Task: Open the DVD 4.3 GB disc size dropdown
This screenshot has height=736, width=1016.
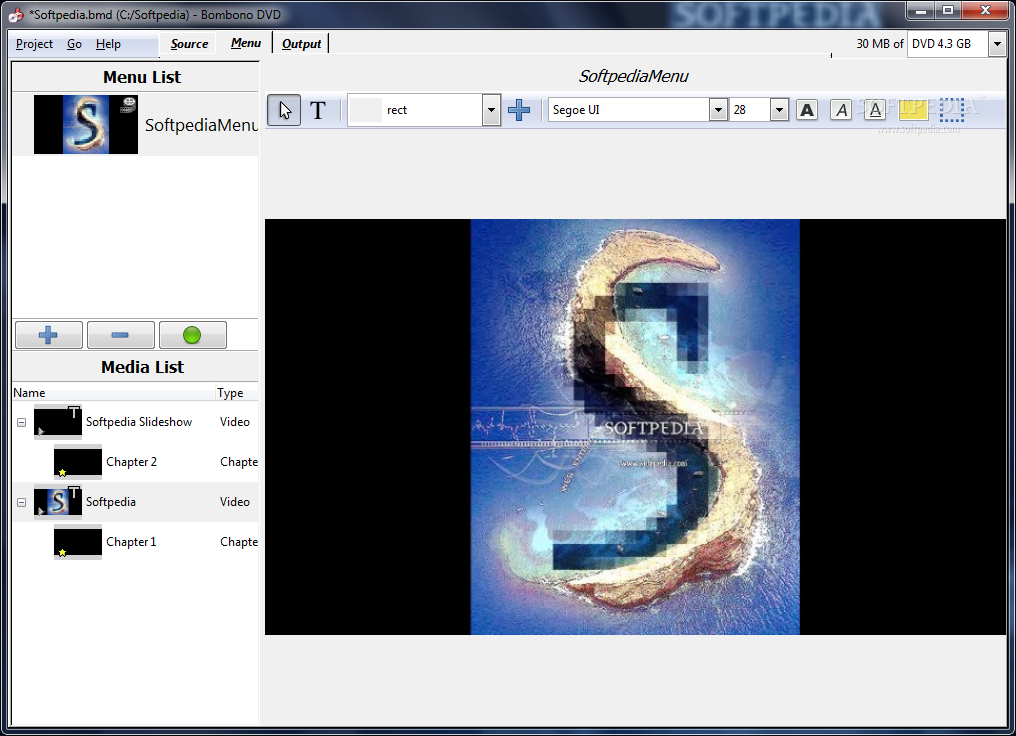Action: 997,44
